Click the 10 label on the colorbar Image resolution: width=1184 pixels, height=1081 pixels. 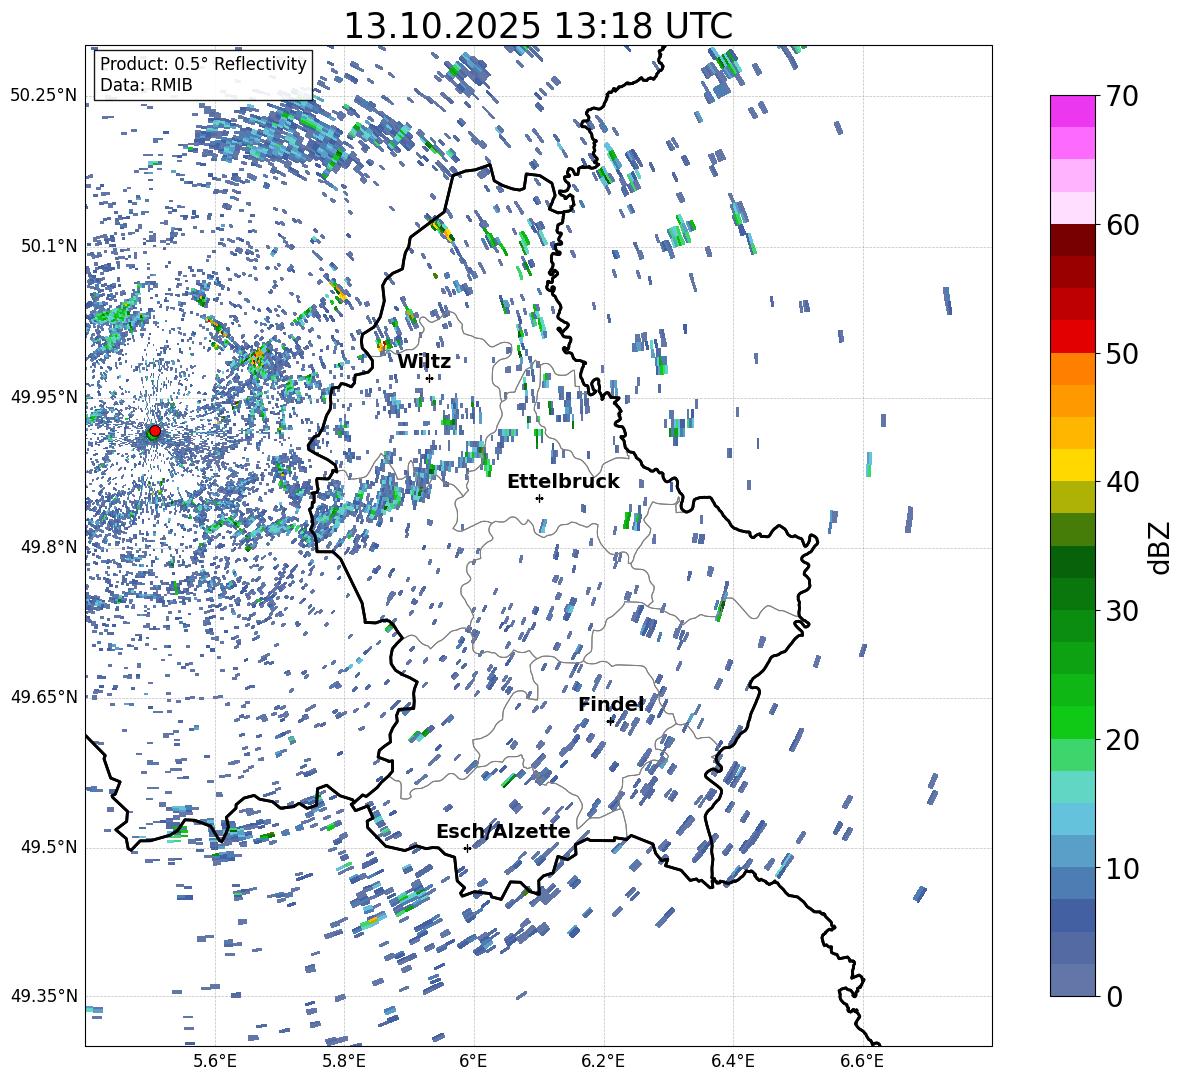click(x=1122, y=868)
